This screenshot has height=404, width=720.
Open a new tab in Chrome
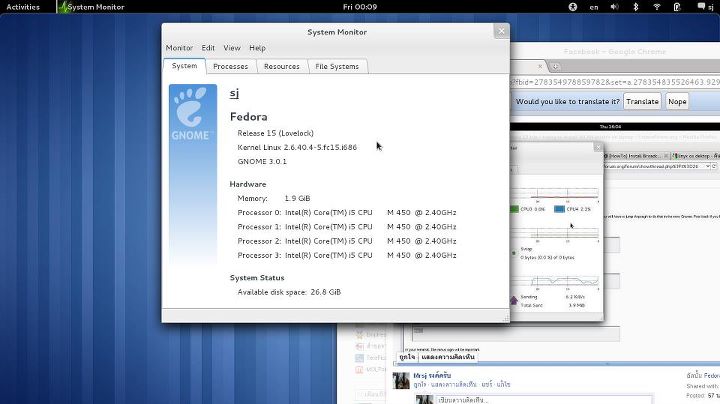pyautogui.click(x=555, y=67)
